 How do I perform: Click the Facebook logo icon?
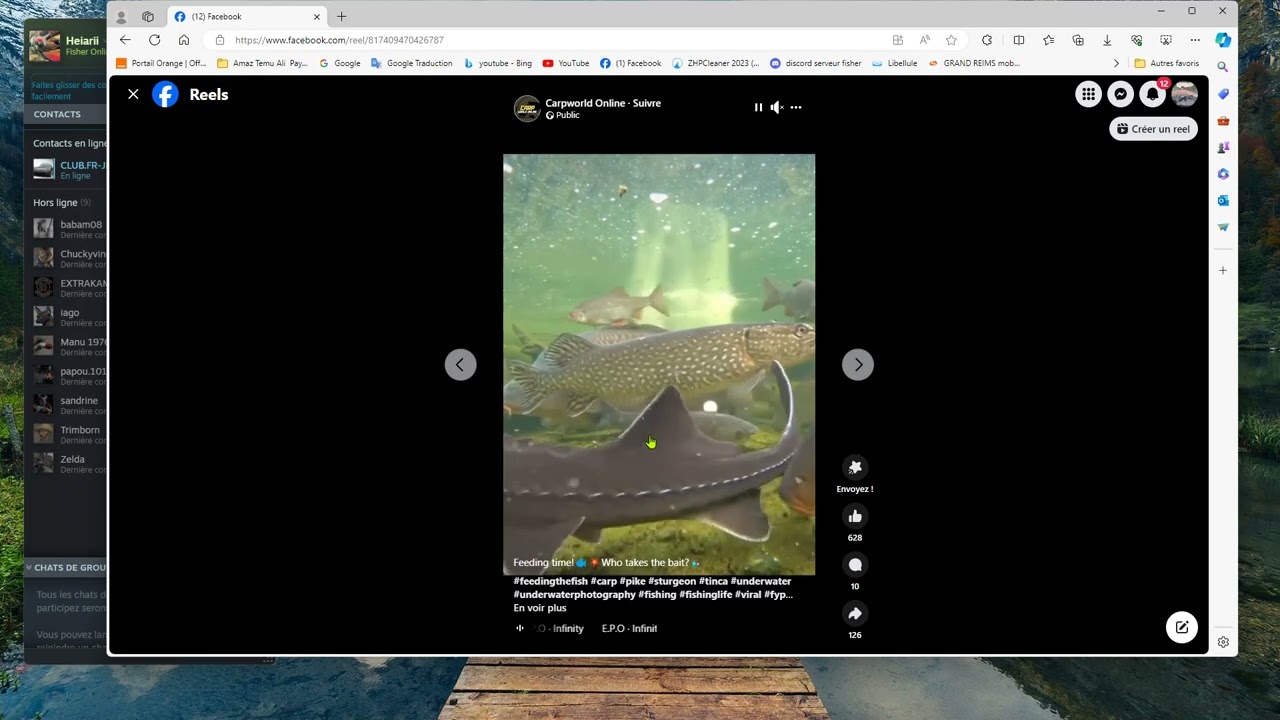pyautogui.click(x=165, y=94)
